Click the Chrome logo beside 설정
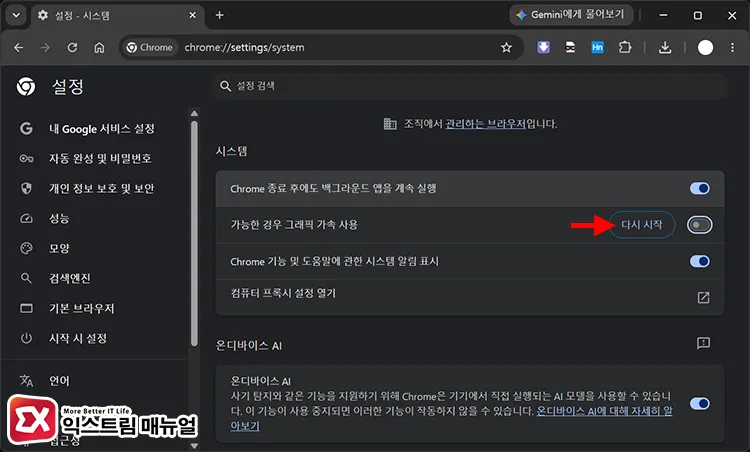Screen dimensions: 750x452 pyautogui.click(x=26, y=87)
